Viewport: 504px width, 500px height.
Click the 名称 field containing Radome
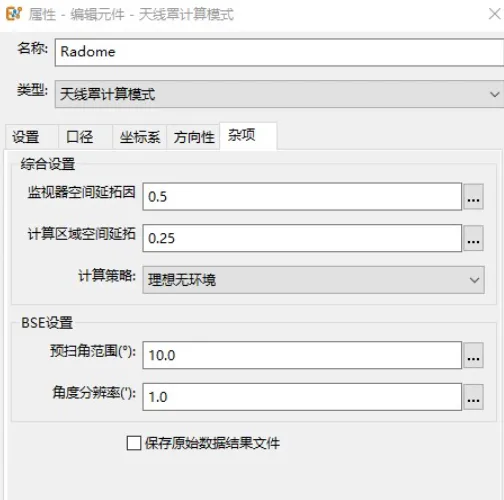pyautogui.click(x=279, y=52)
